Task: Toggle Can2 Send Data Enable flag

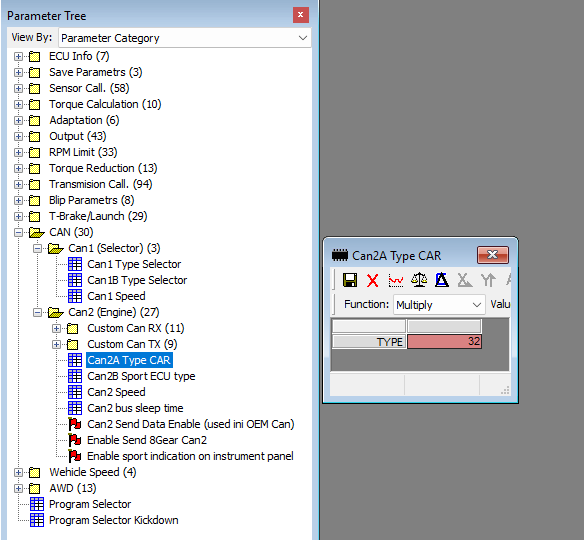Action: pos(75,424)
